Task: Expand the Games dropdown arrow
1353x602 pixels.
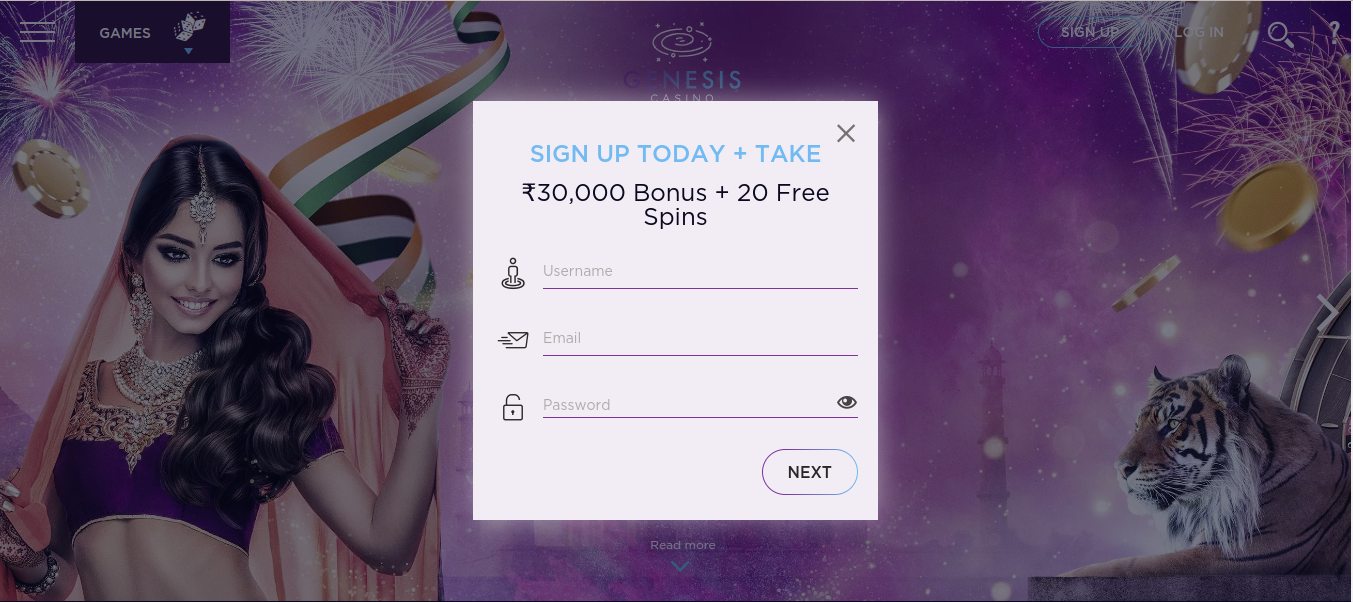Action: (x=188, y=50)
